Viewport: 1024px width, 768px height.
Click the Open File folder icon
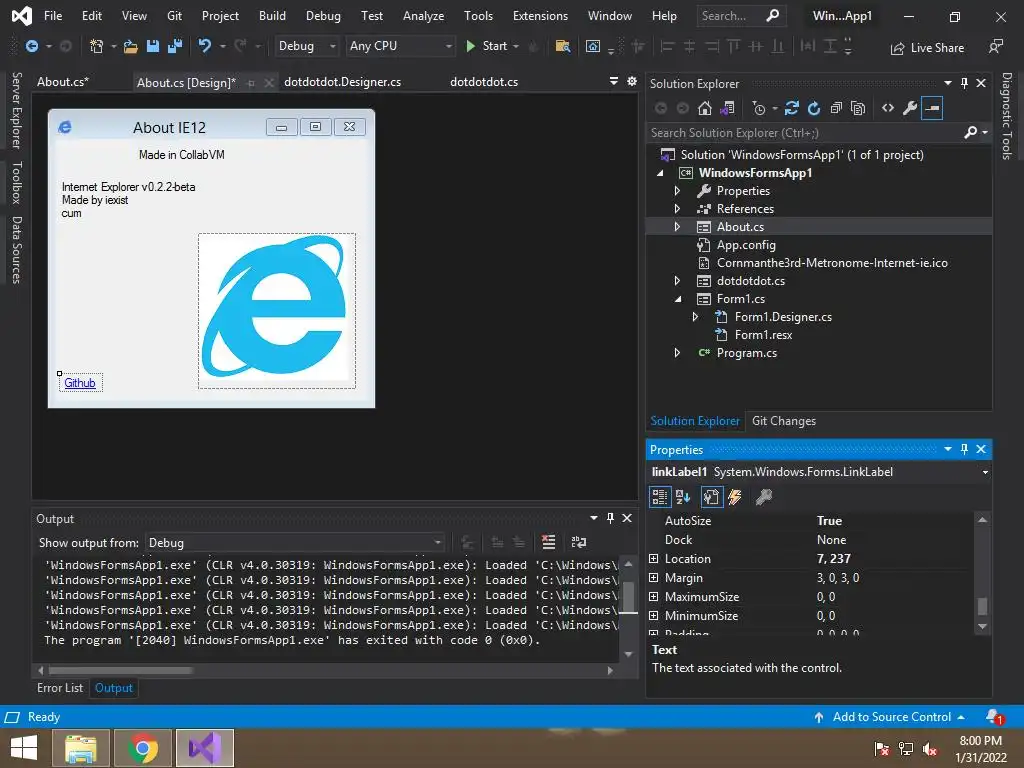[x=131, y=46]
